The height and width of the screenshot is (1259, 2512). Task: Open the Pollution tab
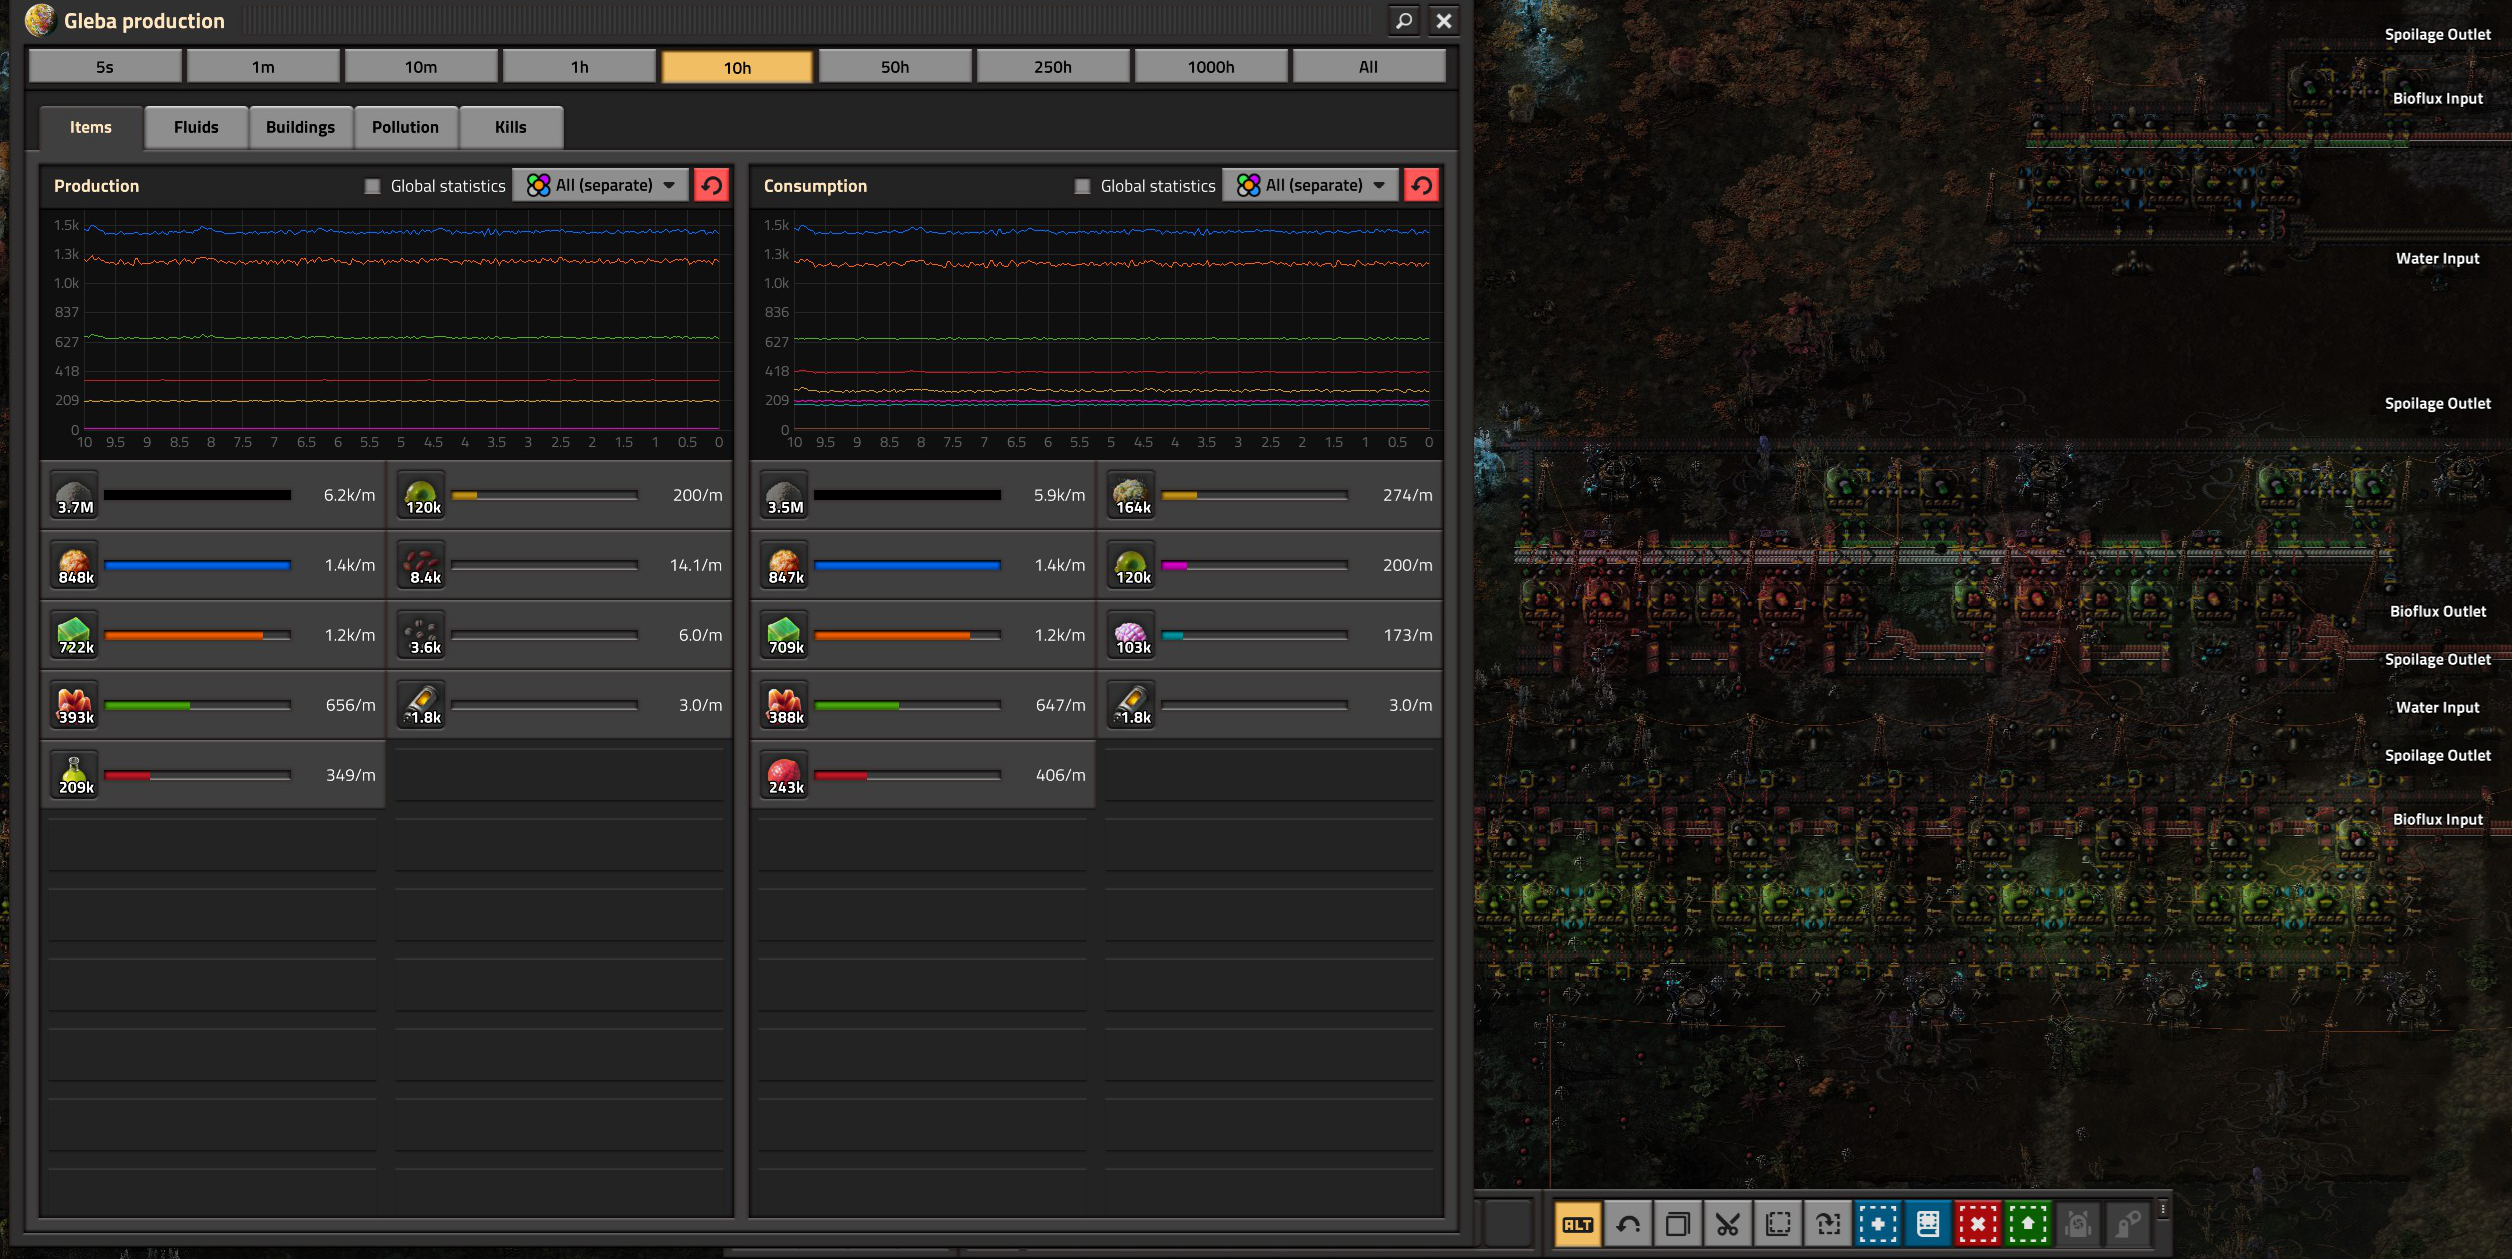tap(405, 127)
